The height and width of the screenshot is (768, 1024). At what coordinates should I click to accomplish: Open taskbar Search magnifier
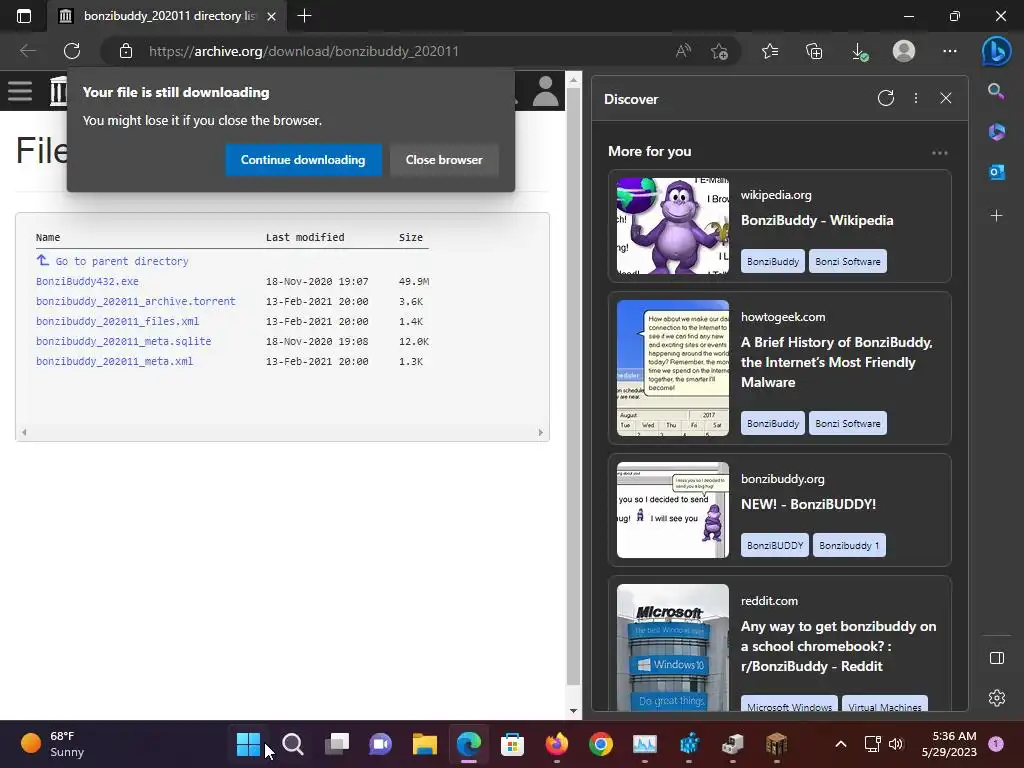click(293, 744)
